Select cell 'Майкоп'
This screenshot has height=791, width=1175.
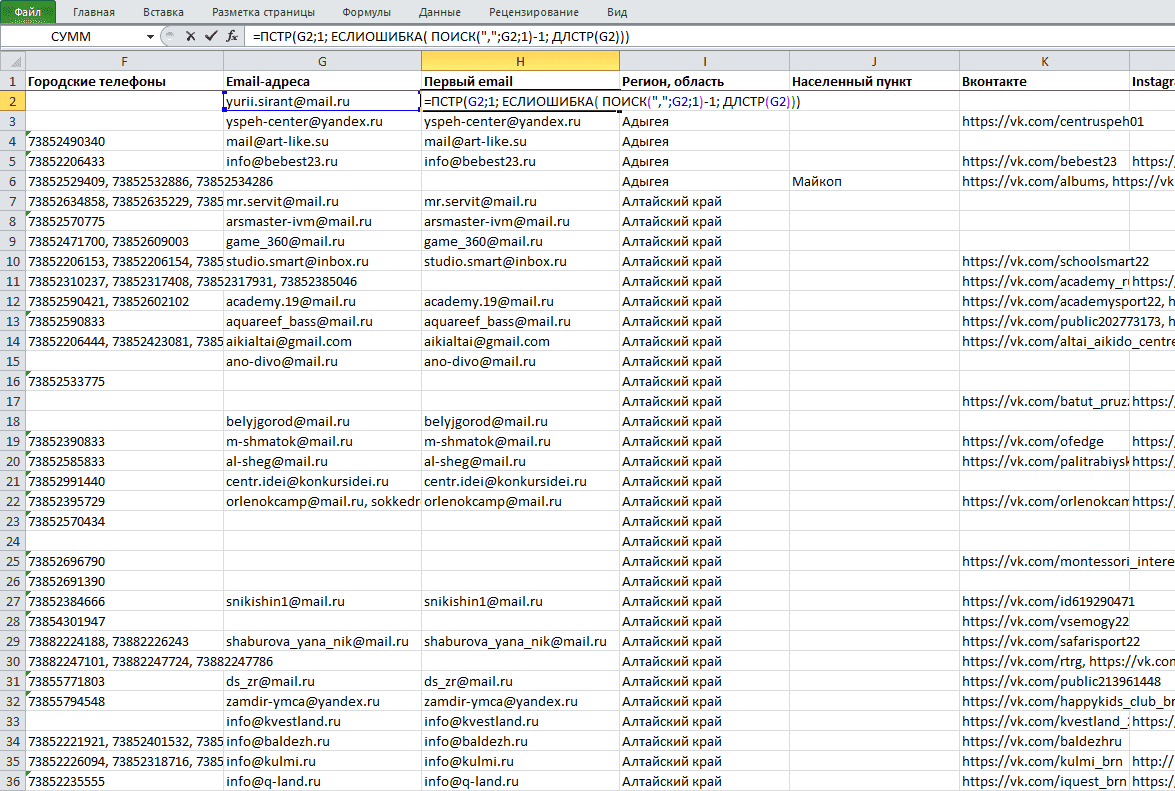(874, 181)
